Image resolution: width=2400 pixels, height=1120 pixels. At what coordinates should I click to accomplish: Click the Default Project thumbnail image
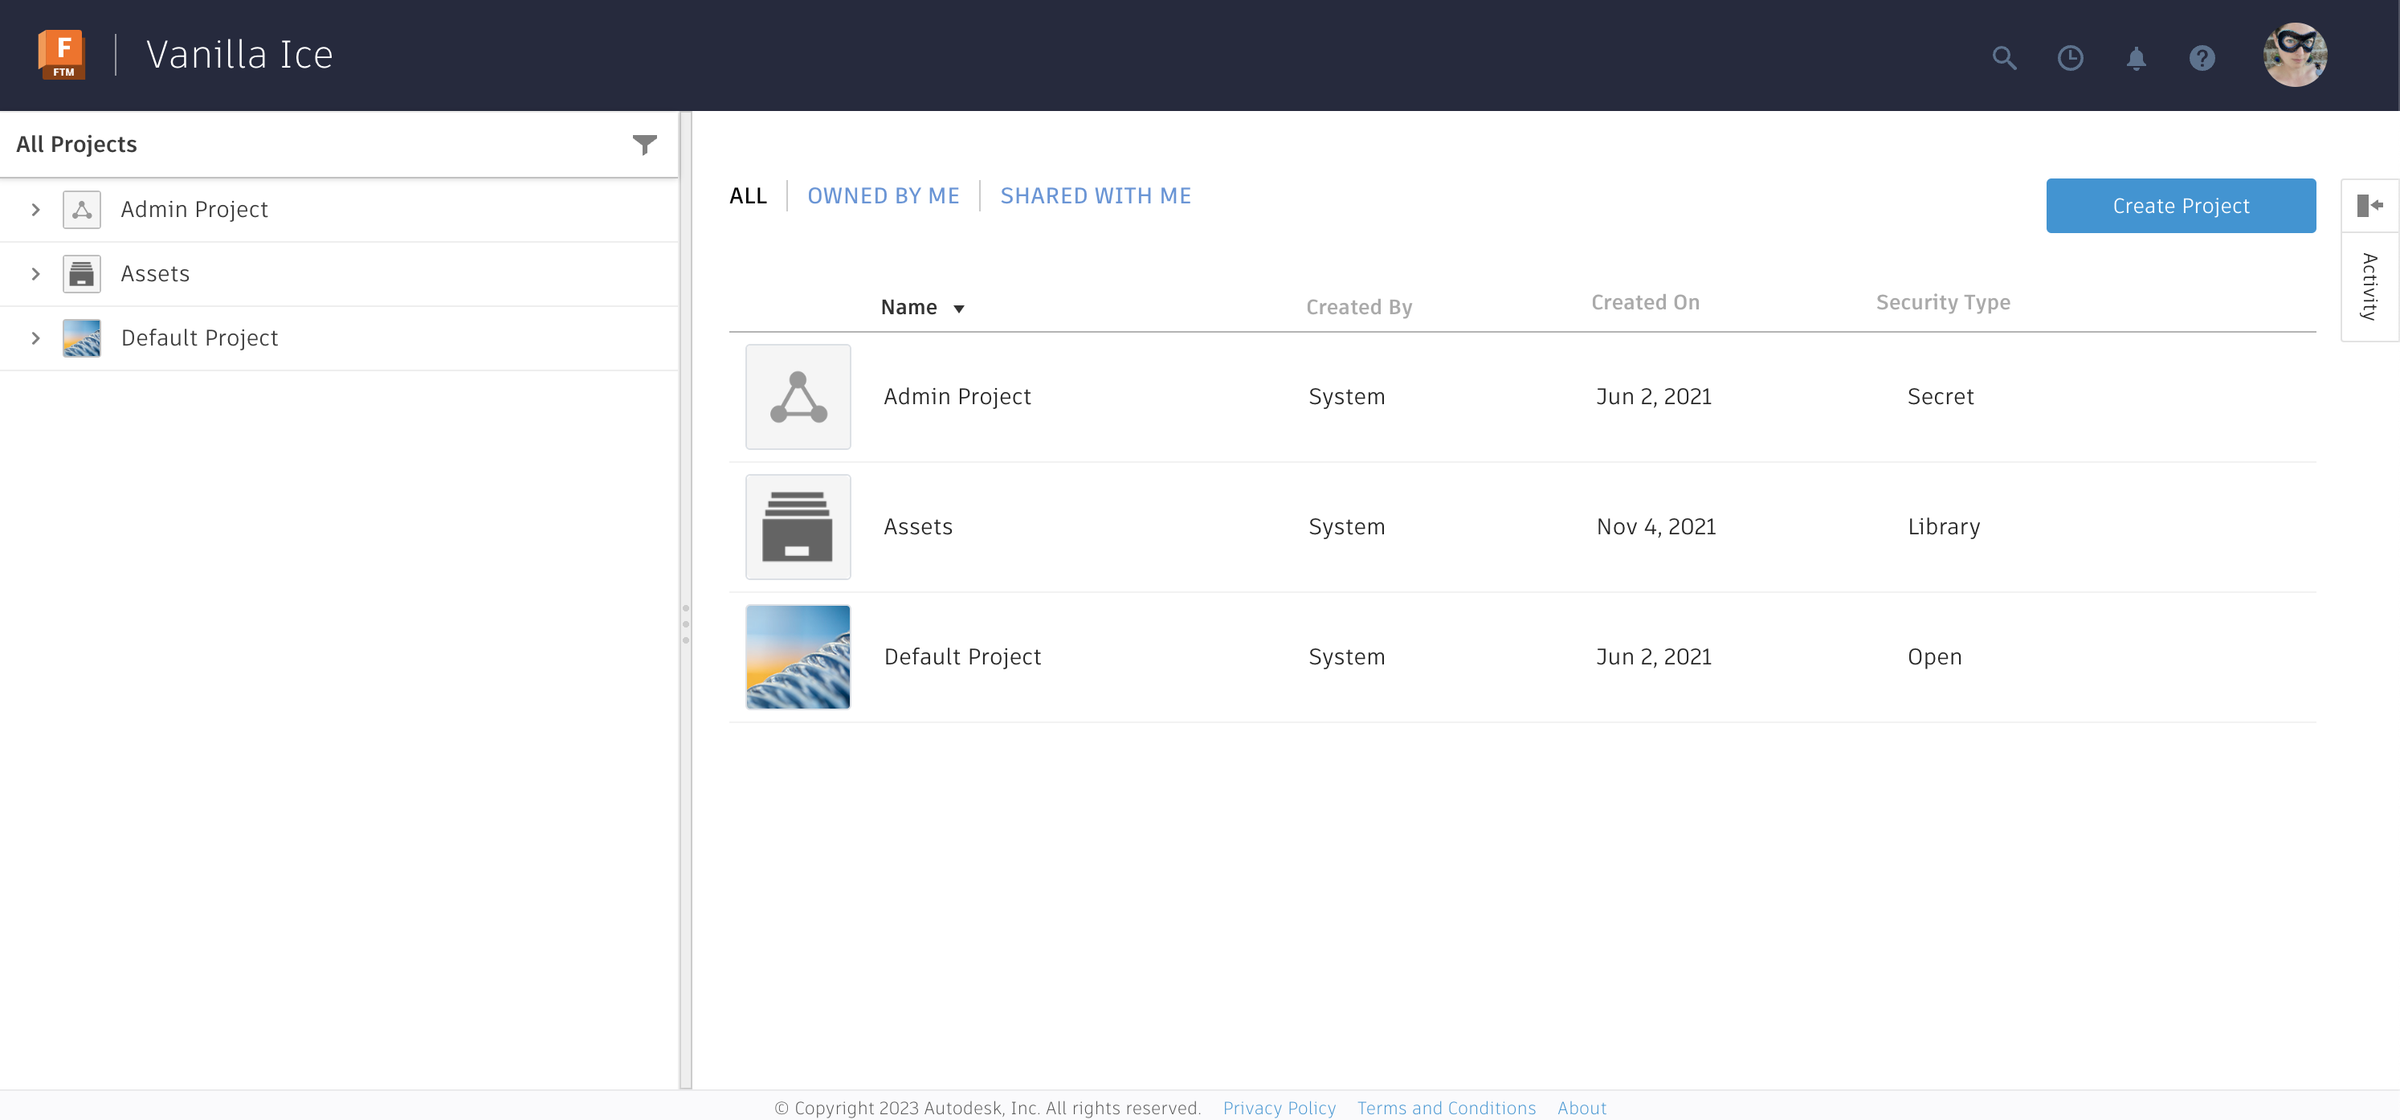[x=798, y=657]
